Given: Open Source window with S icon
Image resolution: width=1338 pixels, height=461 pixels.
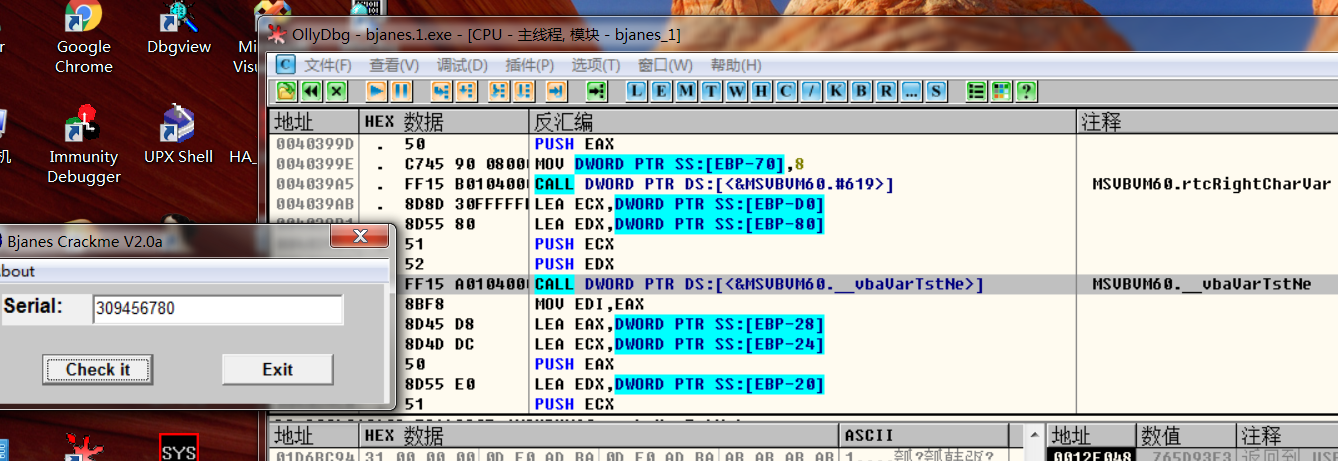Looking at the screenshot, I should (937, 92).
